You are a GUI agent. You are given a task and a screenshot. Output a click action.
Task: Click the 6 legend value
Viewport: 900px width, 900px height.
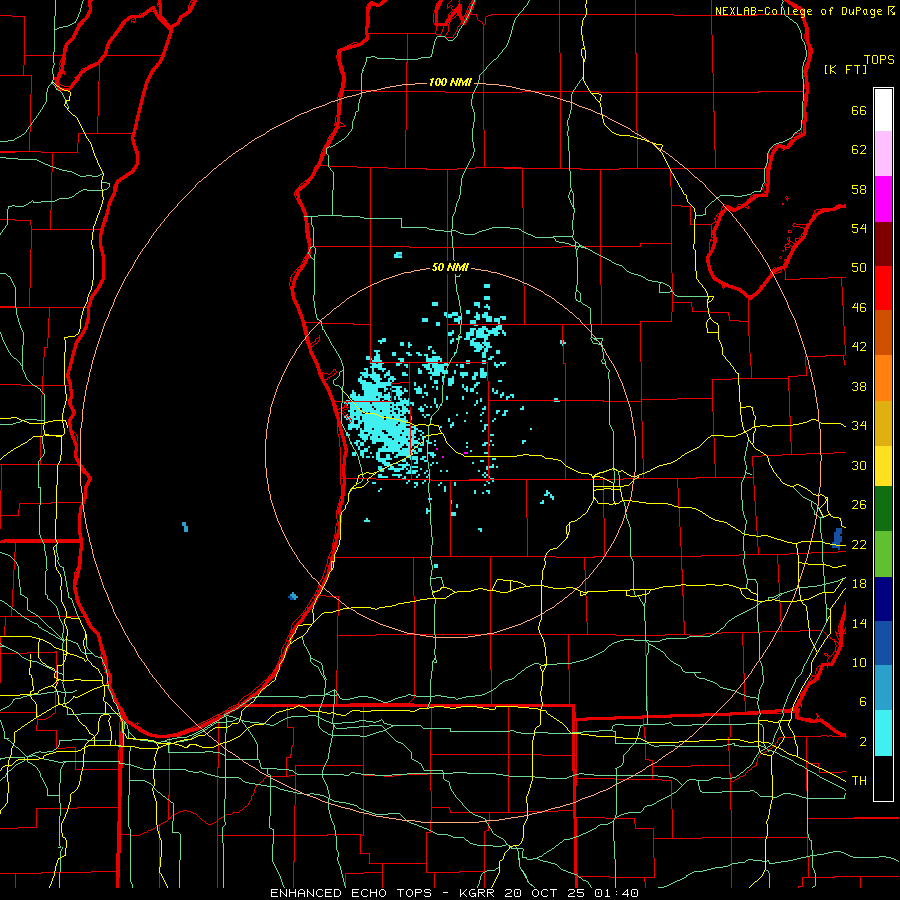(862, 702)
